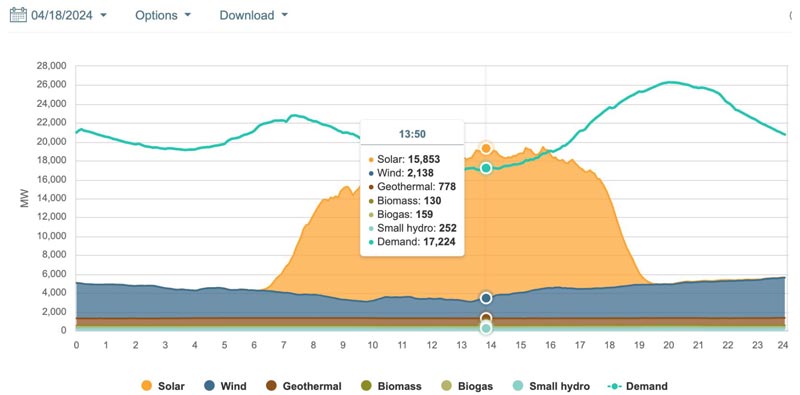Viewport: 800px width, 395px height.
Task: Click the blue Wind marker at 13:50
Action: click(486, 298)
